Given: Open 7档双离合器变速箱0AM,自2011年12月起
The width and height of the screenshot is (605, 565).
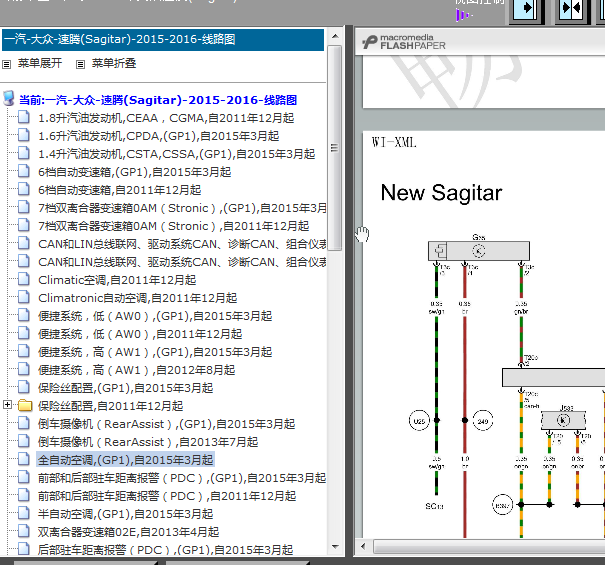Looking at the screenshot, I should click(x=173, y=226).
